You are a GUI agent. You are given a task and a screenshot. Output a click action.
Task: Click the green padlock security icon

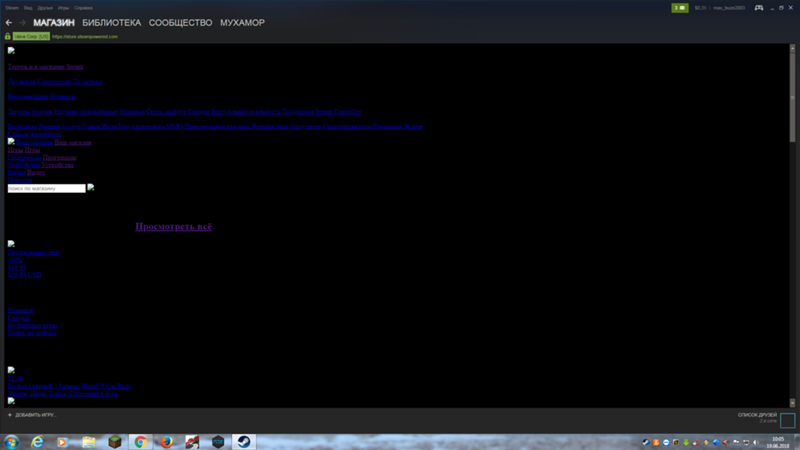[x=8, y=36]
